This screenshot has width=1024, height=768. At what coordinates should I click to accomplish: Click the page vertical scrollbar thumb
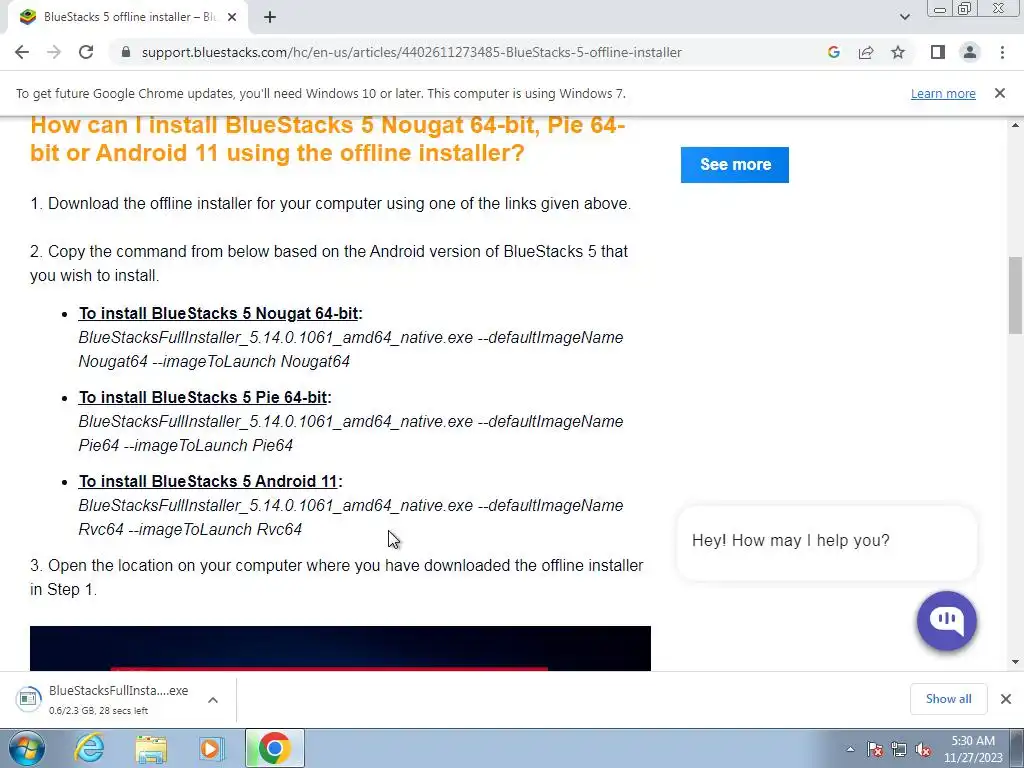1015,295
